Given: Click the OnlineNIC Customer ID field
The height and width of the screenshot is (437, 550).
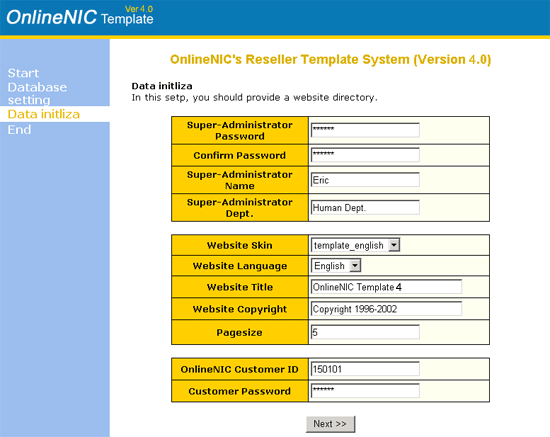Looking at the screenshot, I should (x=365, y=369).
